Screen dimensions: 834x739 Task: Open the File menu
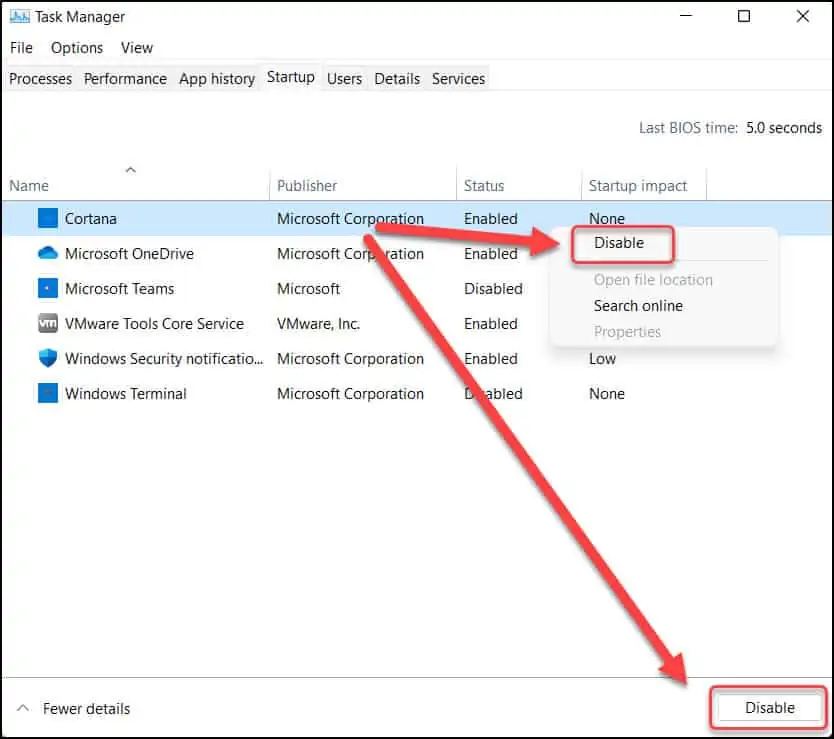21,48
